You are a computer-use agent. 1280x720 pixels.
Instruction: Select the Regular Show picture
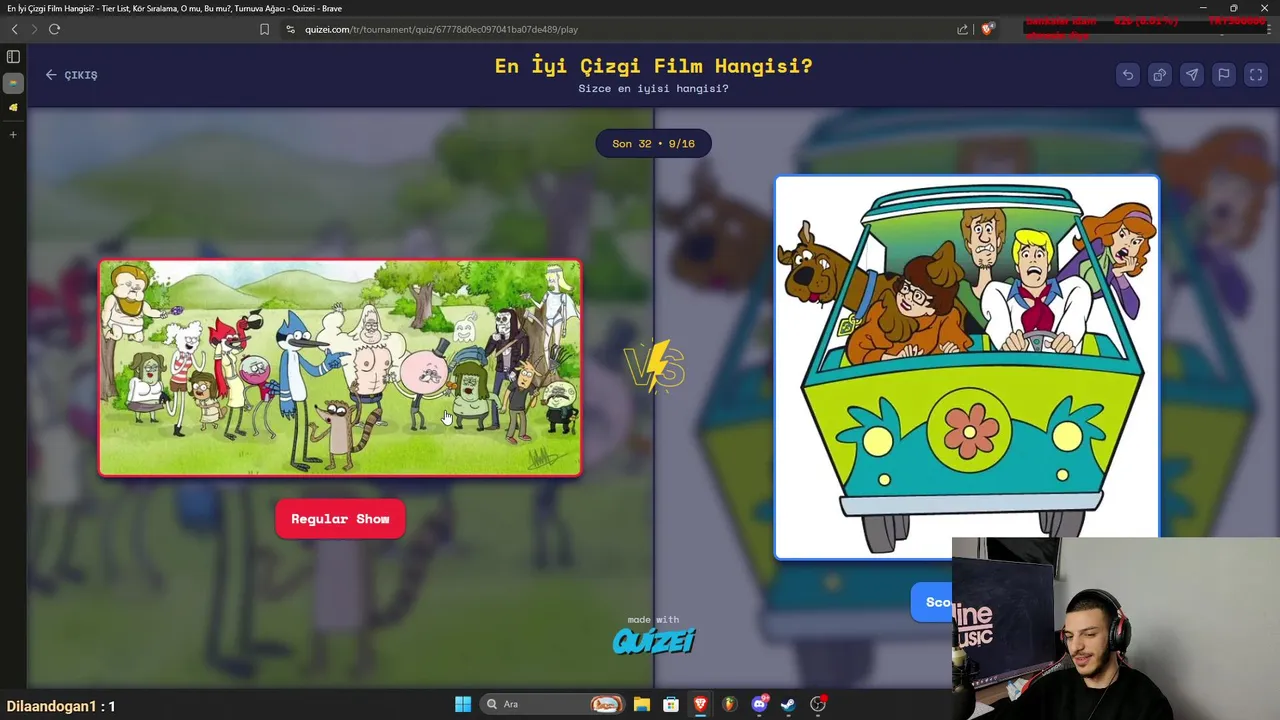pyautogui.click(x=340, y=368)
